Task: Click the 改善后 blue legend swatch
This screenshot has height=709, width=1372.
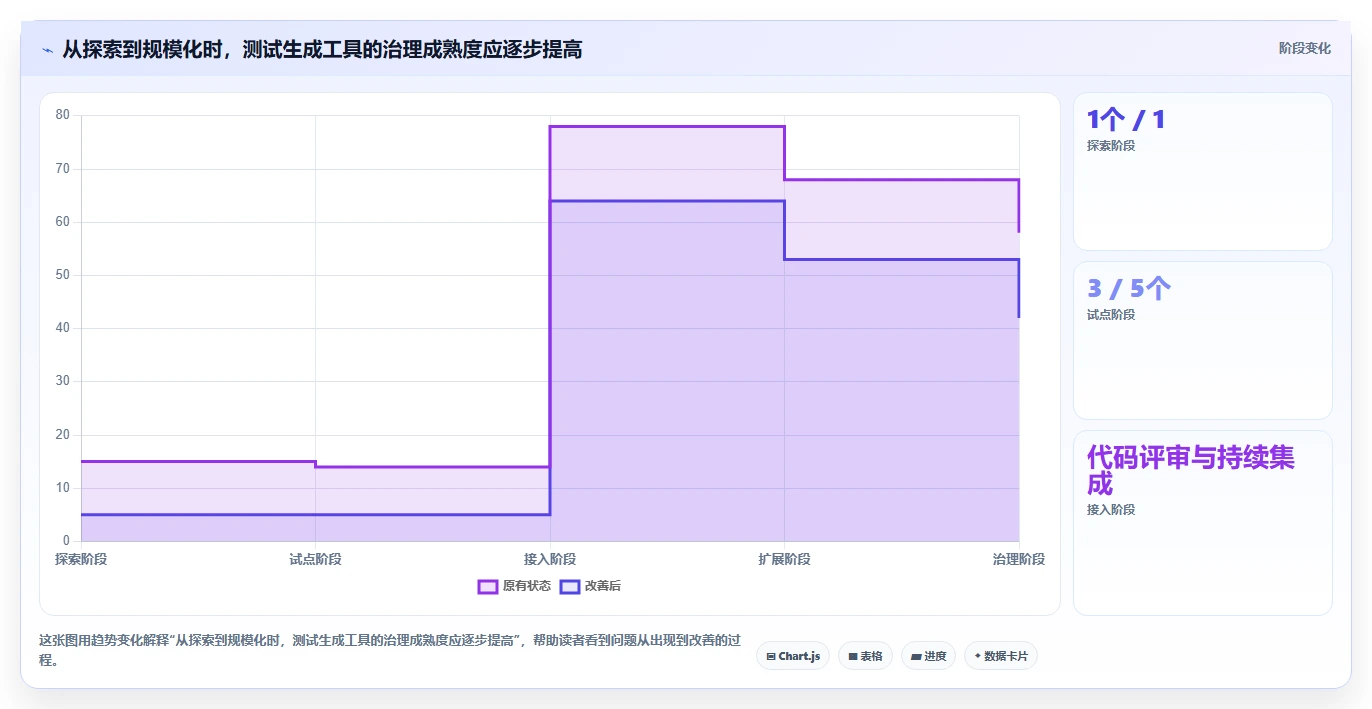Action: coord(570,586)
